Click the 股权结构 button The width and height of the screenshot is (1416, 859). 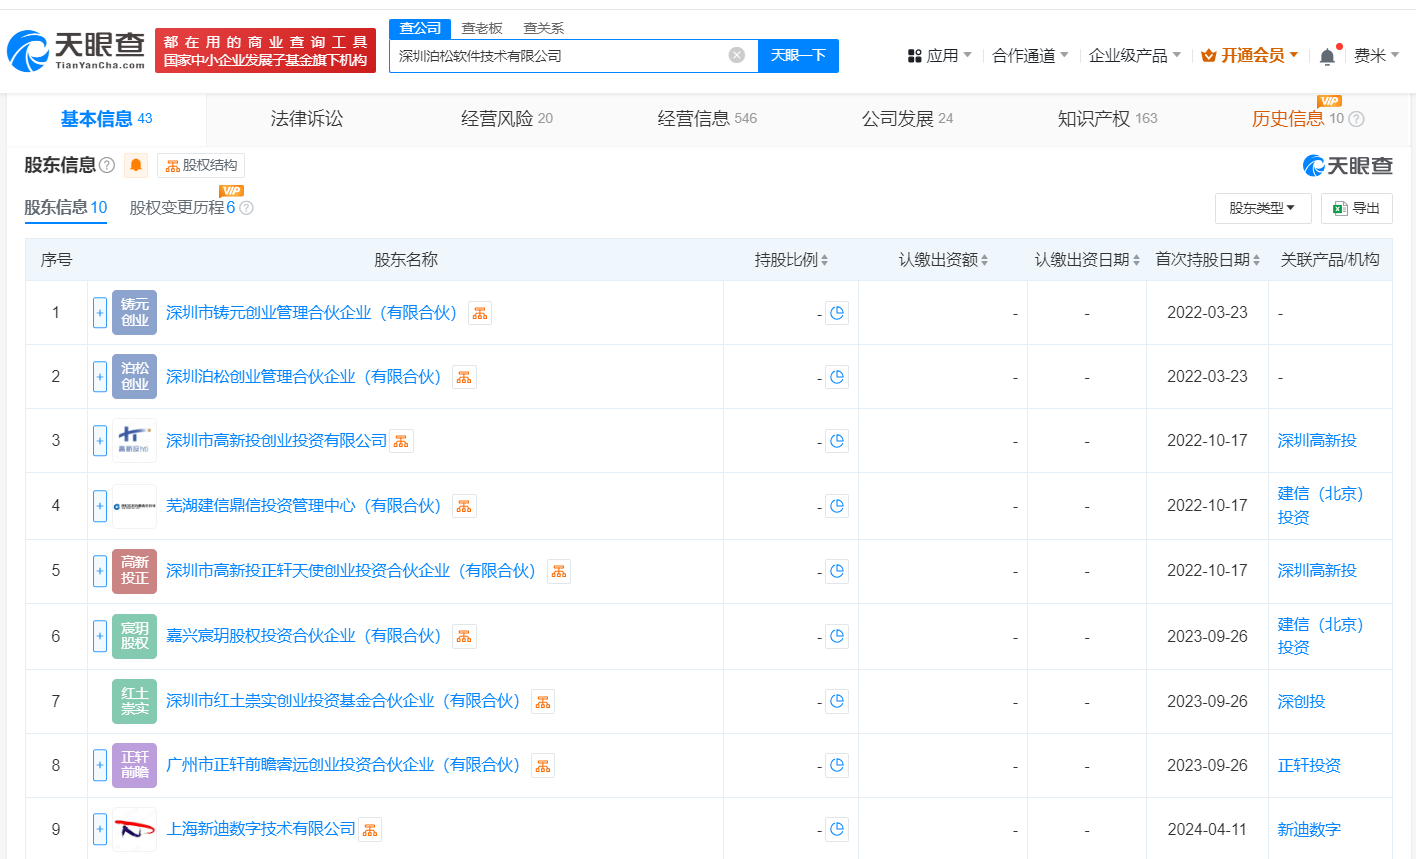click(201, 165)
